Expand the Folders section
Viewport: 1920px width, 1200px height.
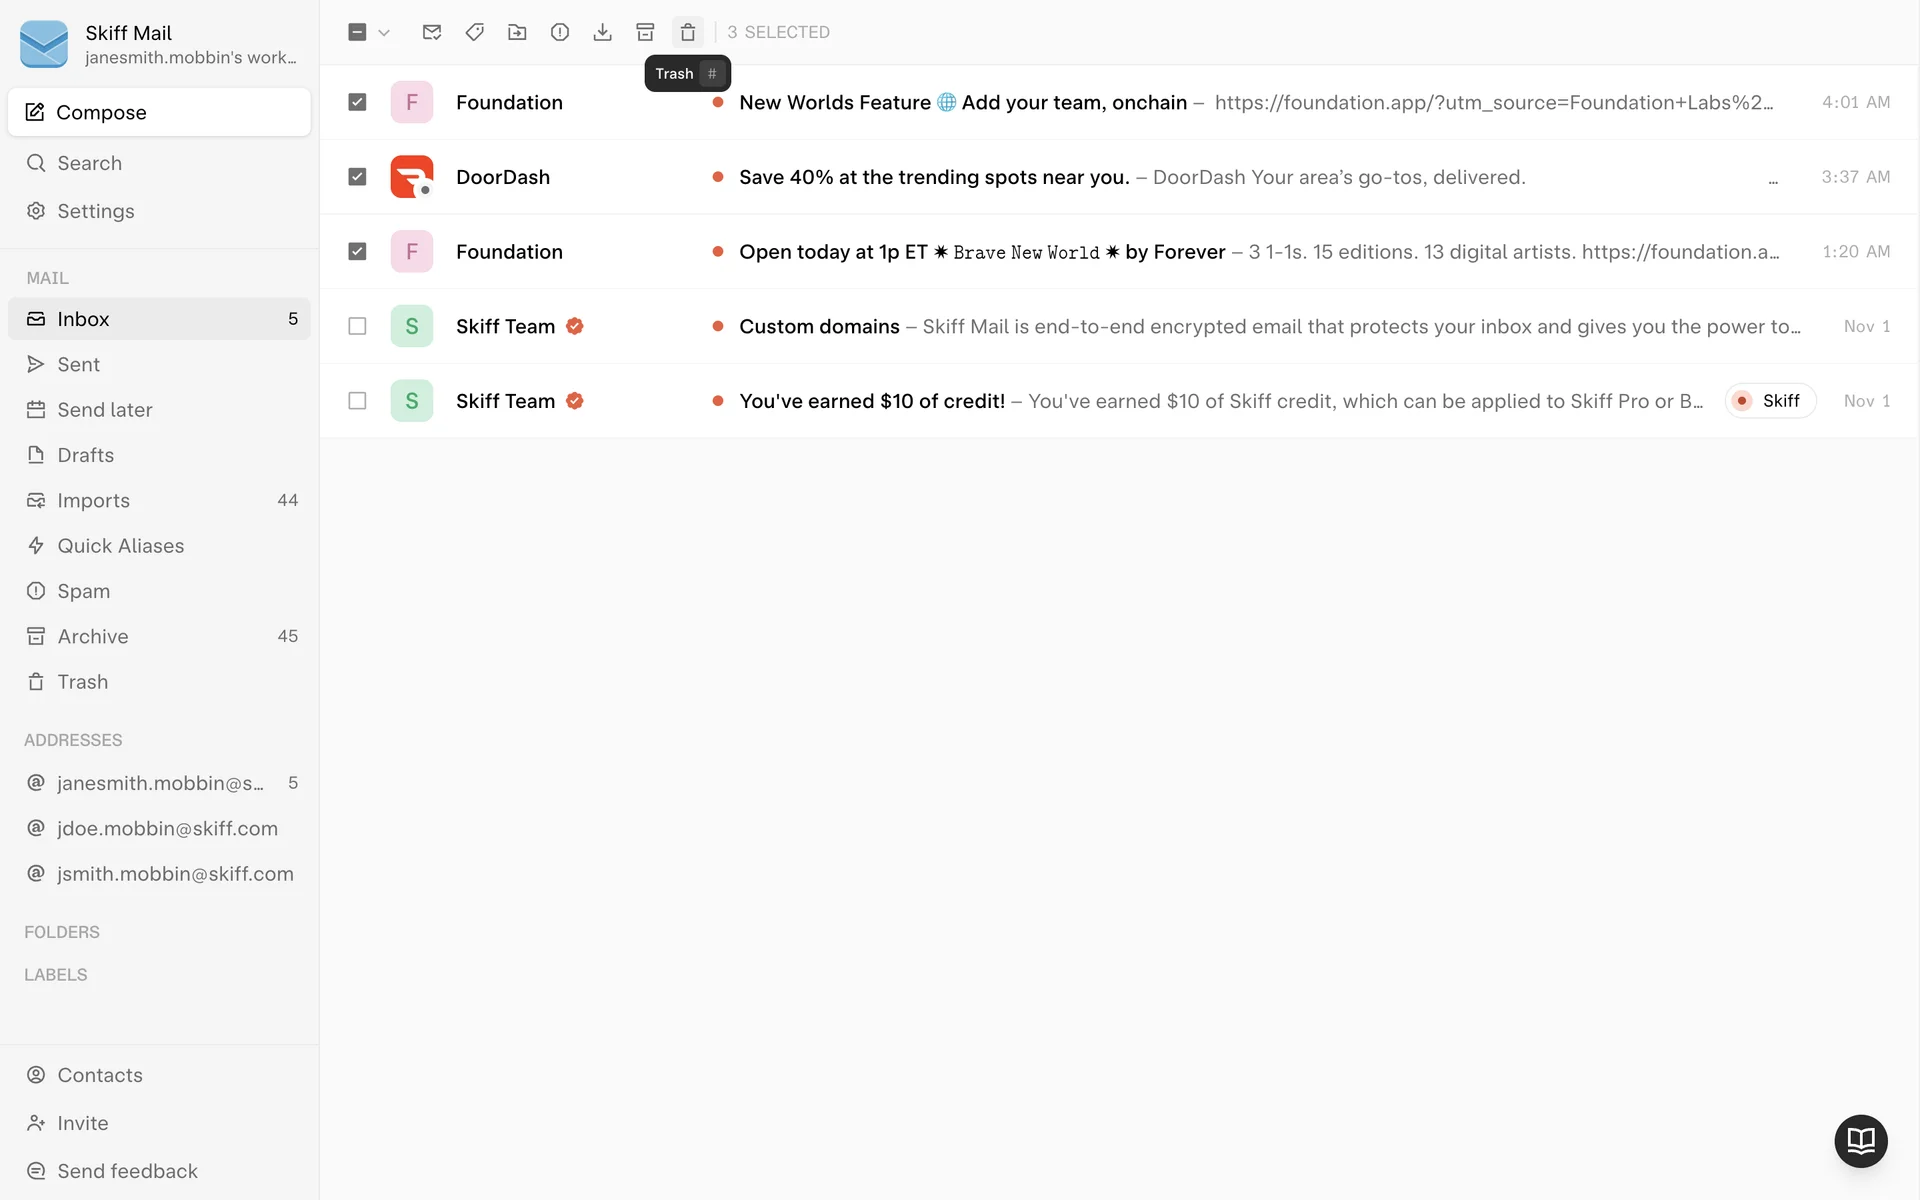pos(62,932)
